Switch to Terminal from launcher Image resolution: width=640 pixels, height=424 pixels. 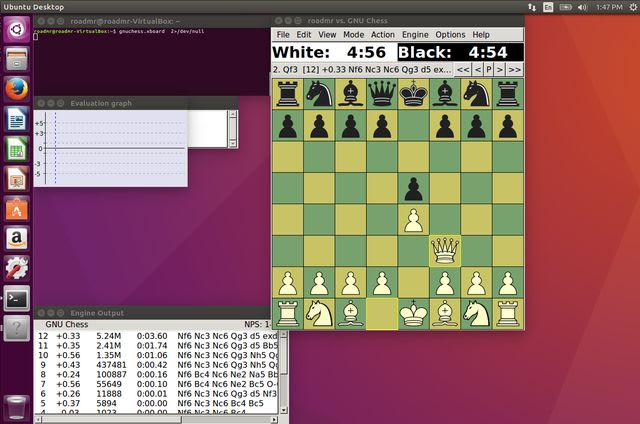17,298
